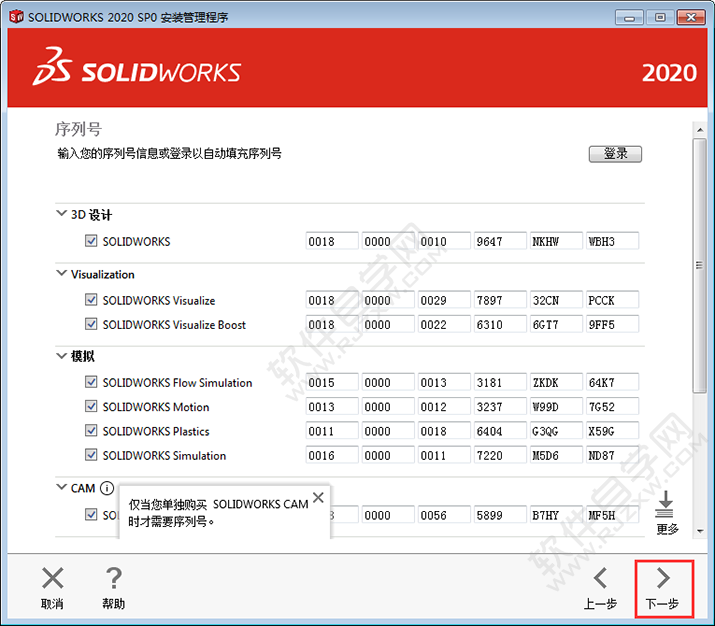Click the first serial field for SOLIDWORKS Motion
The image size is (715, 626).
(x=332, y=407)
